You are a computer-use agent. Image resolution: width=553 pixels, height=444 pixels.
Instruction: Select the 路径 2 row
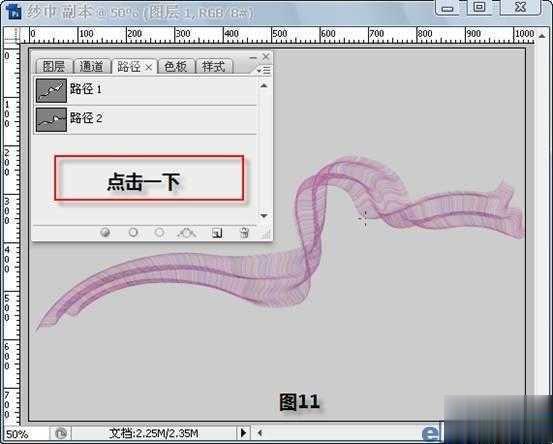145,120
